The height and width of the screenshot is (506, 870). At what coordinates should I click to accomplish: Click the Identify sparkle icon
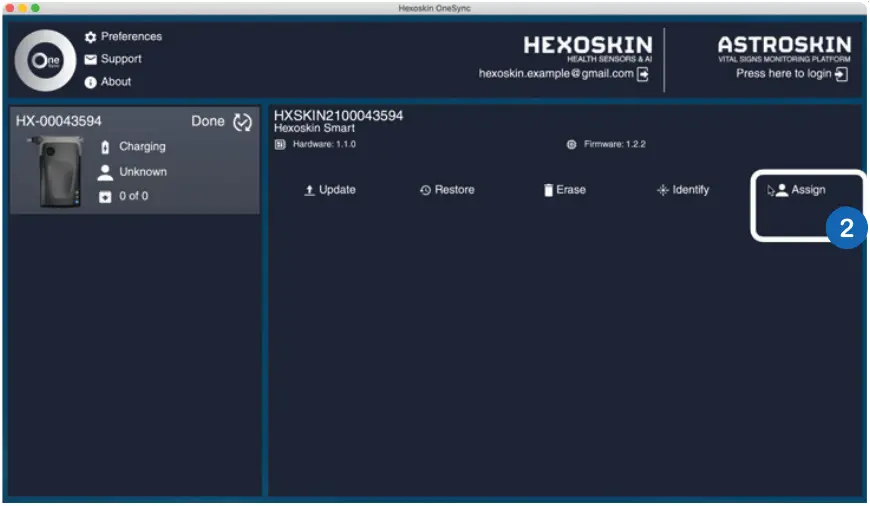662,190
